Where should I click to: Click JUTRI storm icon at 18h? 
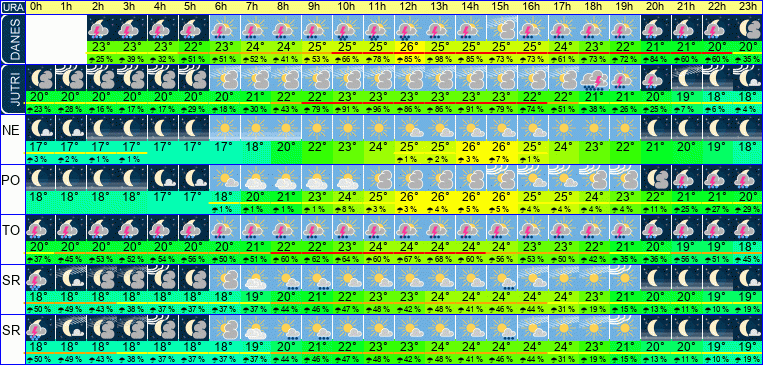point(594,78)
